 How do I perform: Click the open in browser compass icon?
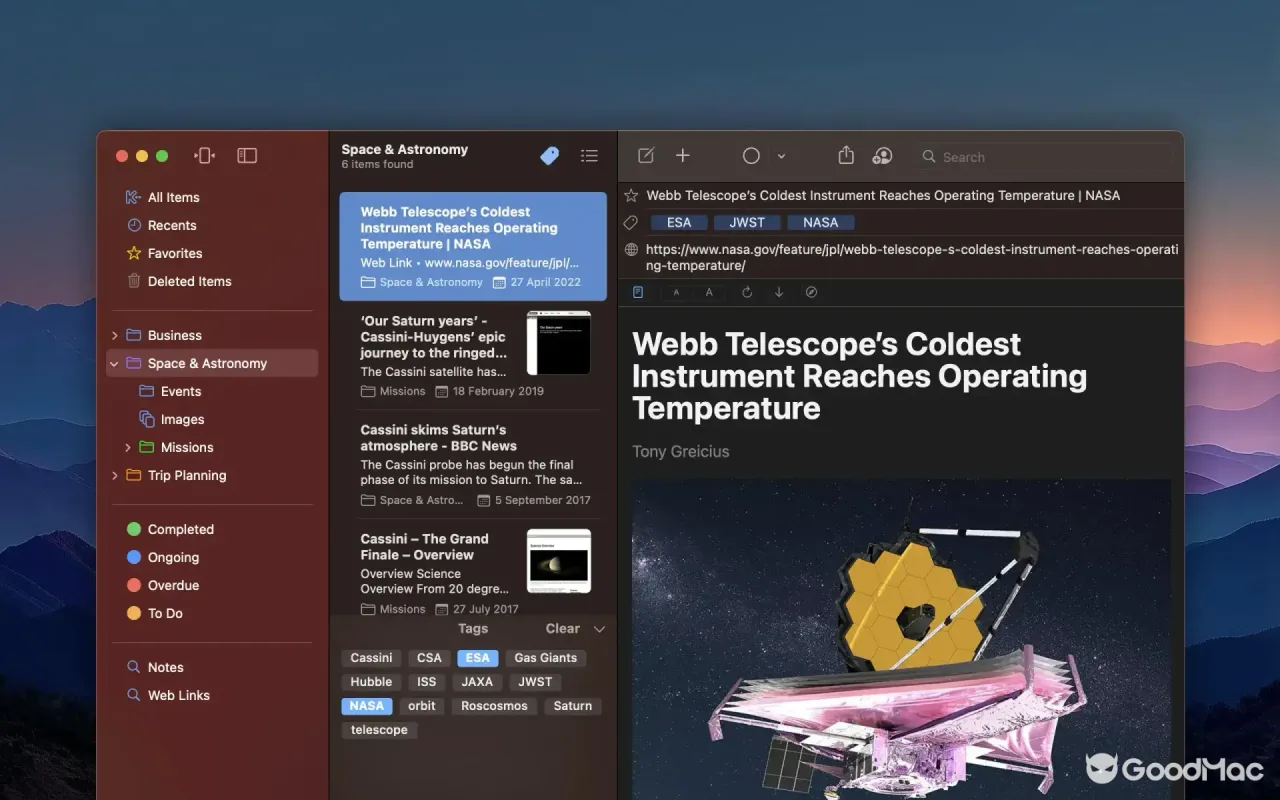(811, 292)
